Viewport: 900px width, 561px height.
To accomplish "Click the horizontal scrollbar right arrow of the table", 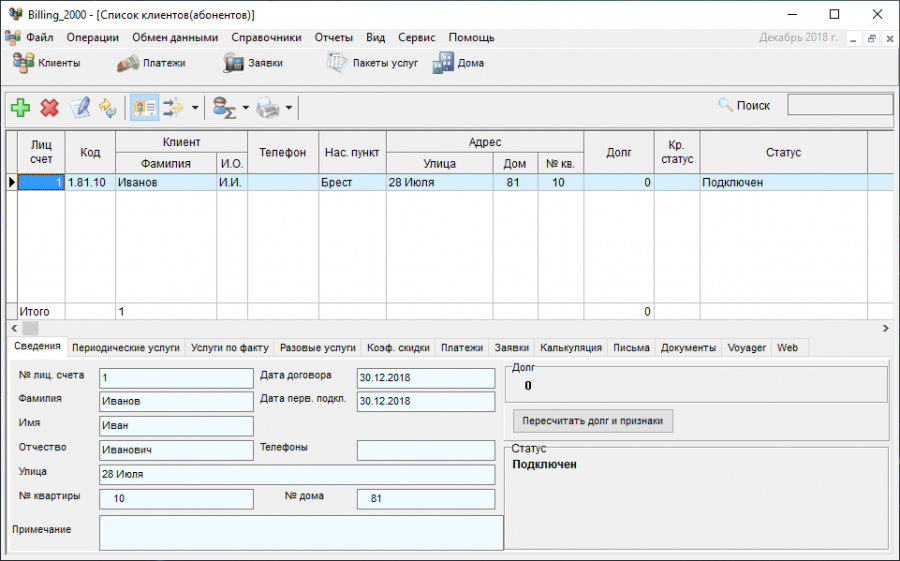I will click(x=885, y=328).
